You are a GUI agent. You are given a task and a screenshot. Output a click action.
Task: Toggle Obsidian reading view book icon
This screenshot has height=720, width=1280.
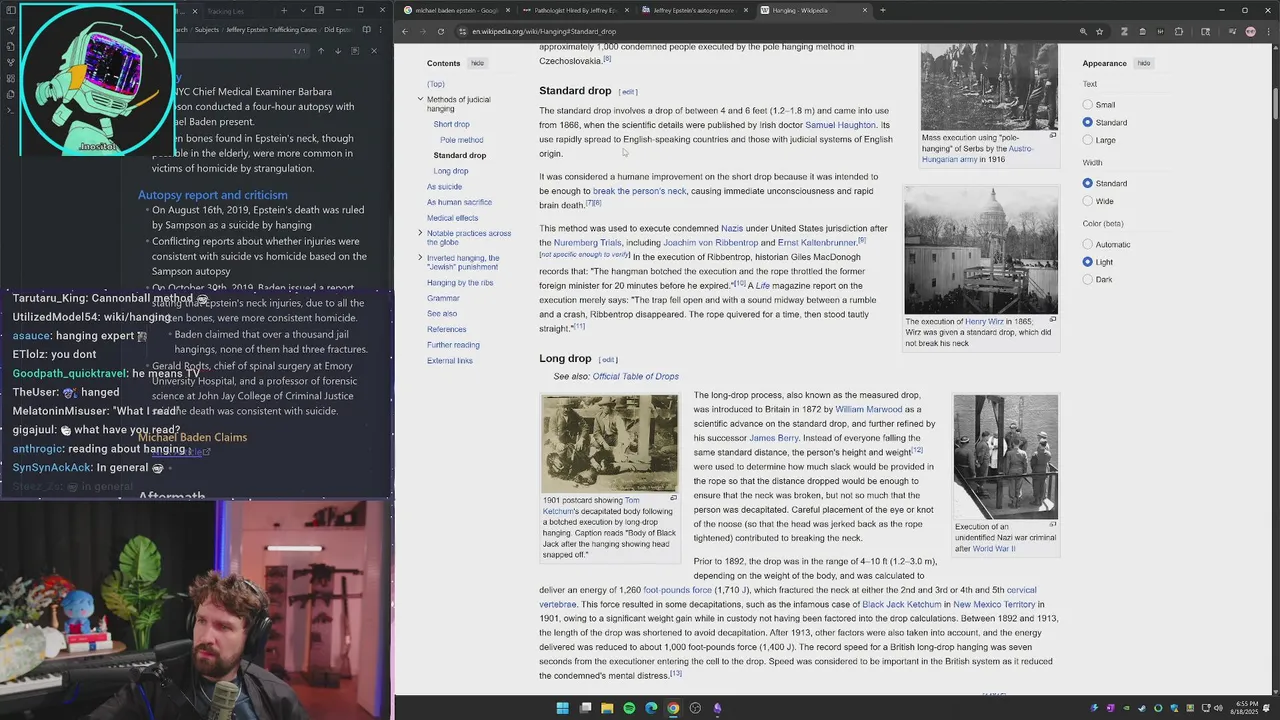point(367,29)
